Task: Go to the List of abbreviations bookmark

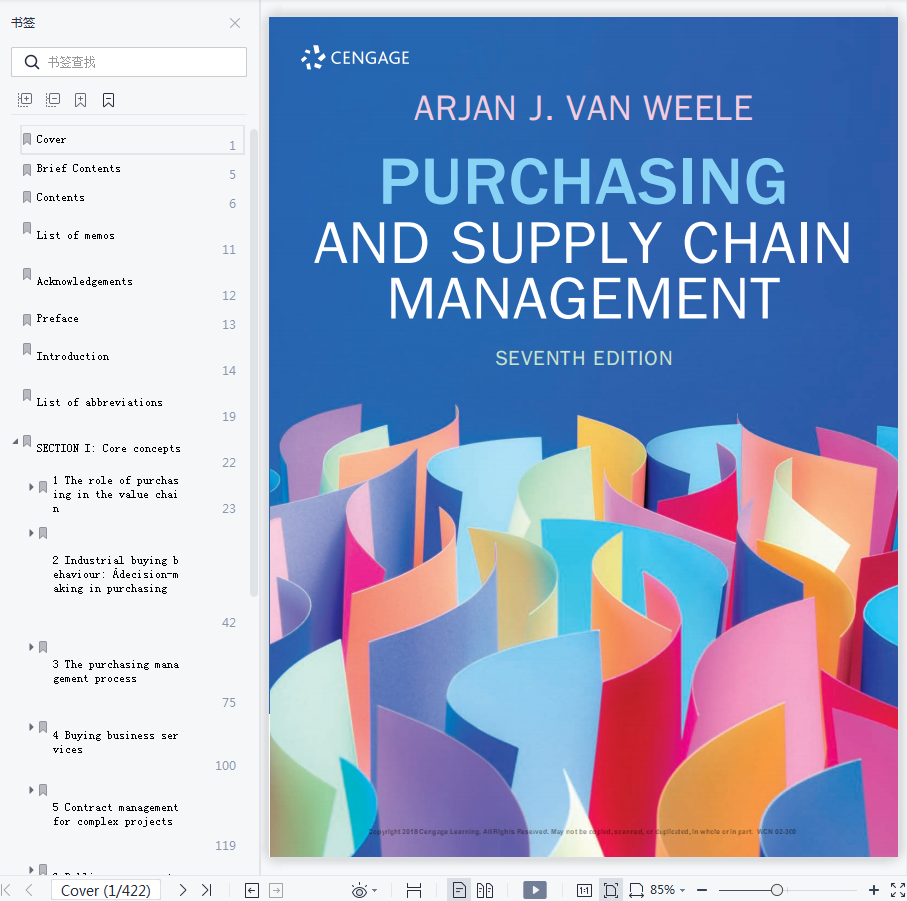Action: pyautogui.click(x=99, y=403)
